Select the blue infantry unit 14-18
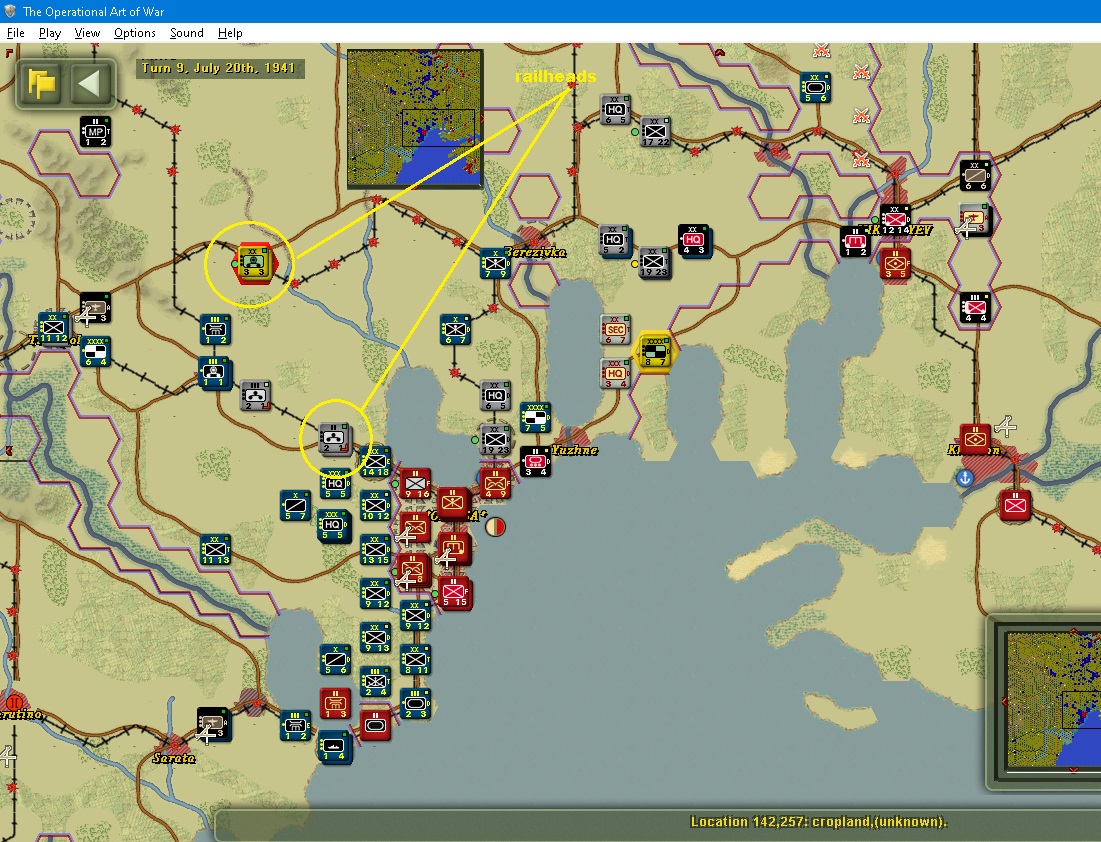Viewport: 1101px width, 842px height. coord(375,461)
